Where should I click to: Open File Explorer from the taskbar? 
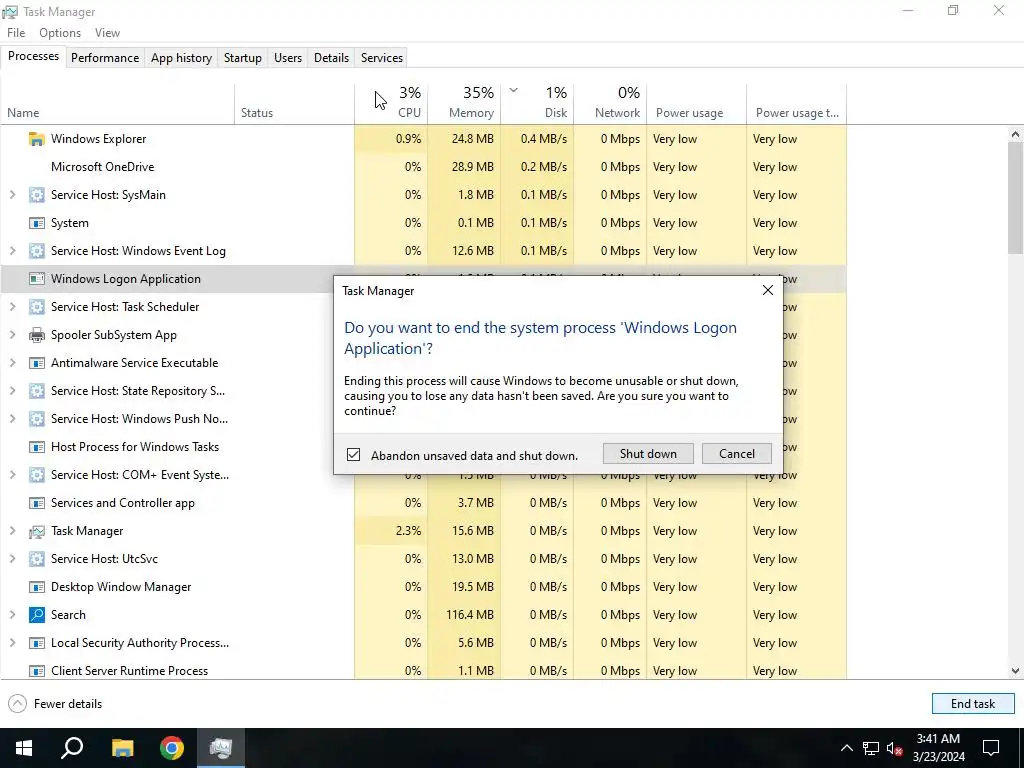click(122, 748)
